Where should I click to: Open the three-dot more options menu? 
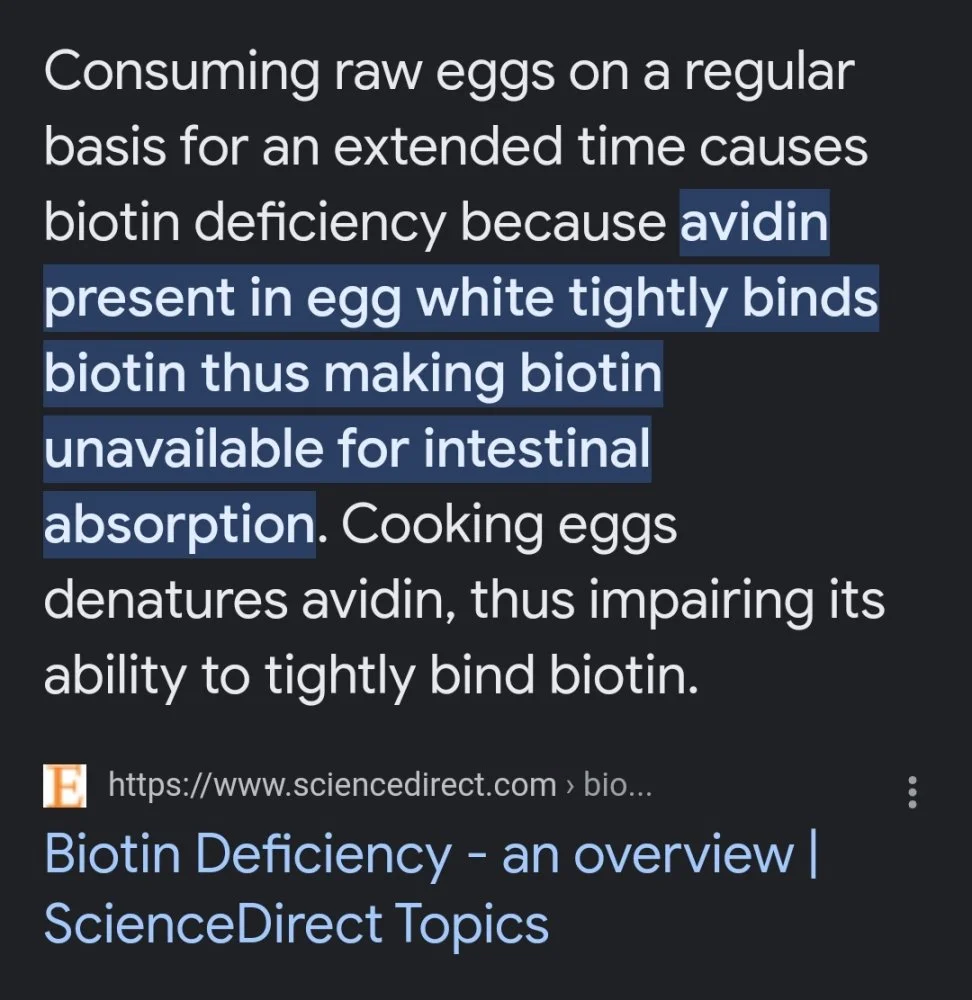tap(911, 791)
